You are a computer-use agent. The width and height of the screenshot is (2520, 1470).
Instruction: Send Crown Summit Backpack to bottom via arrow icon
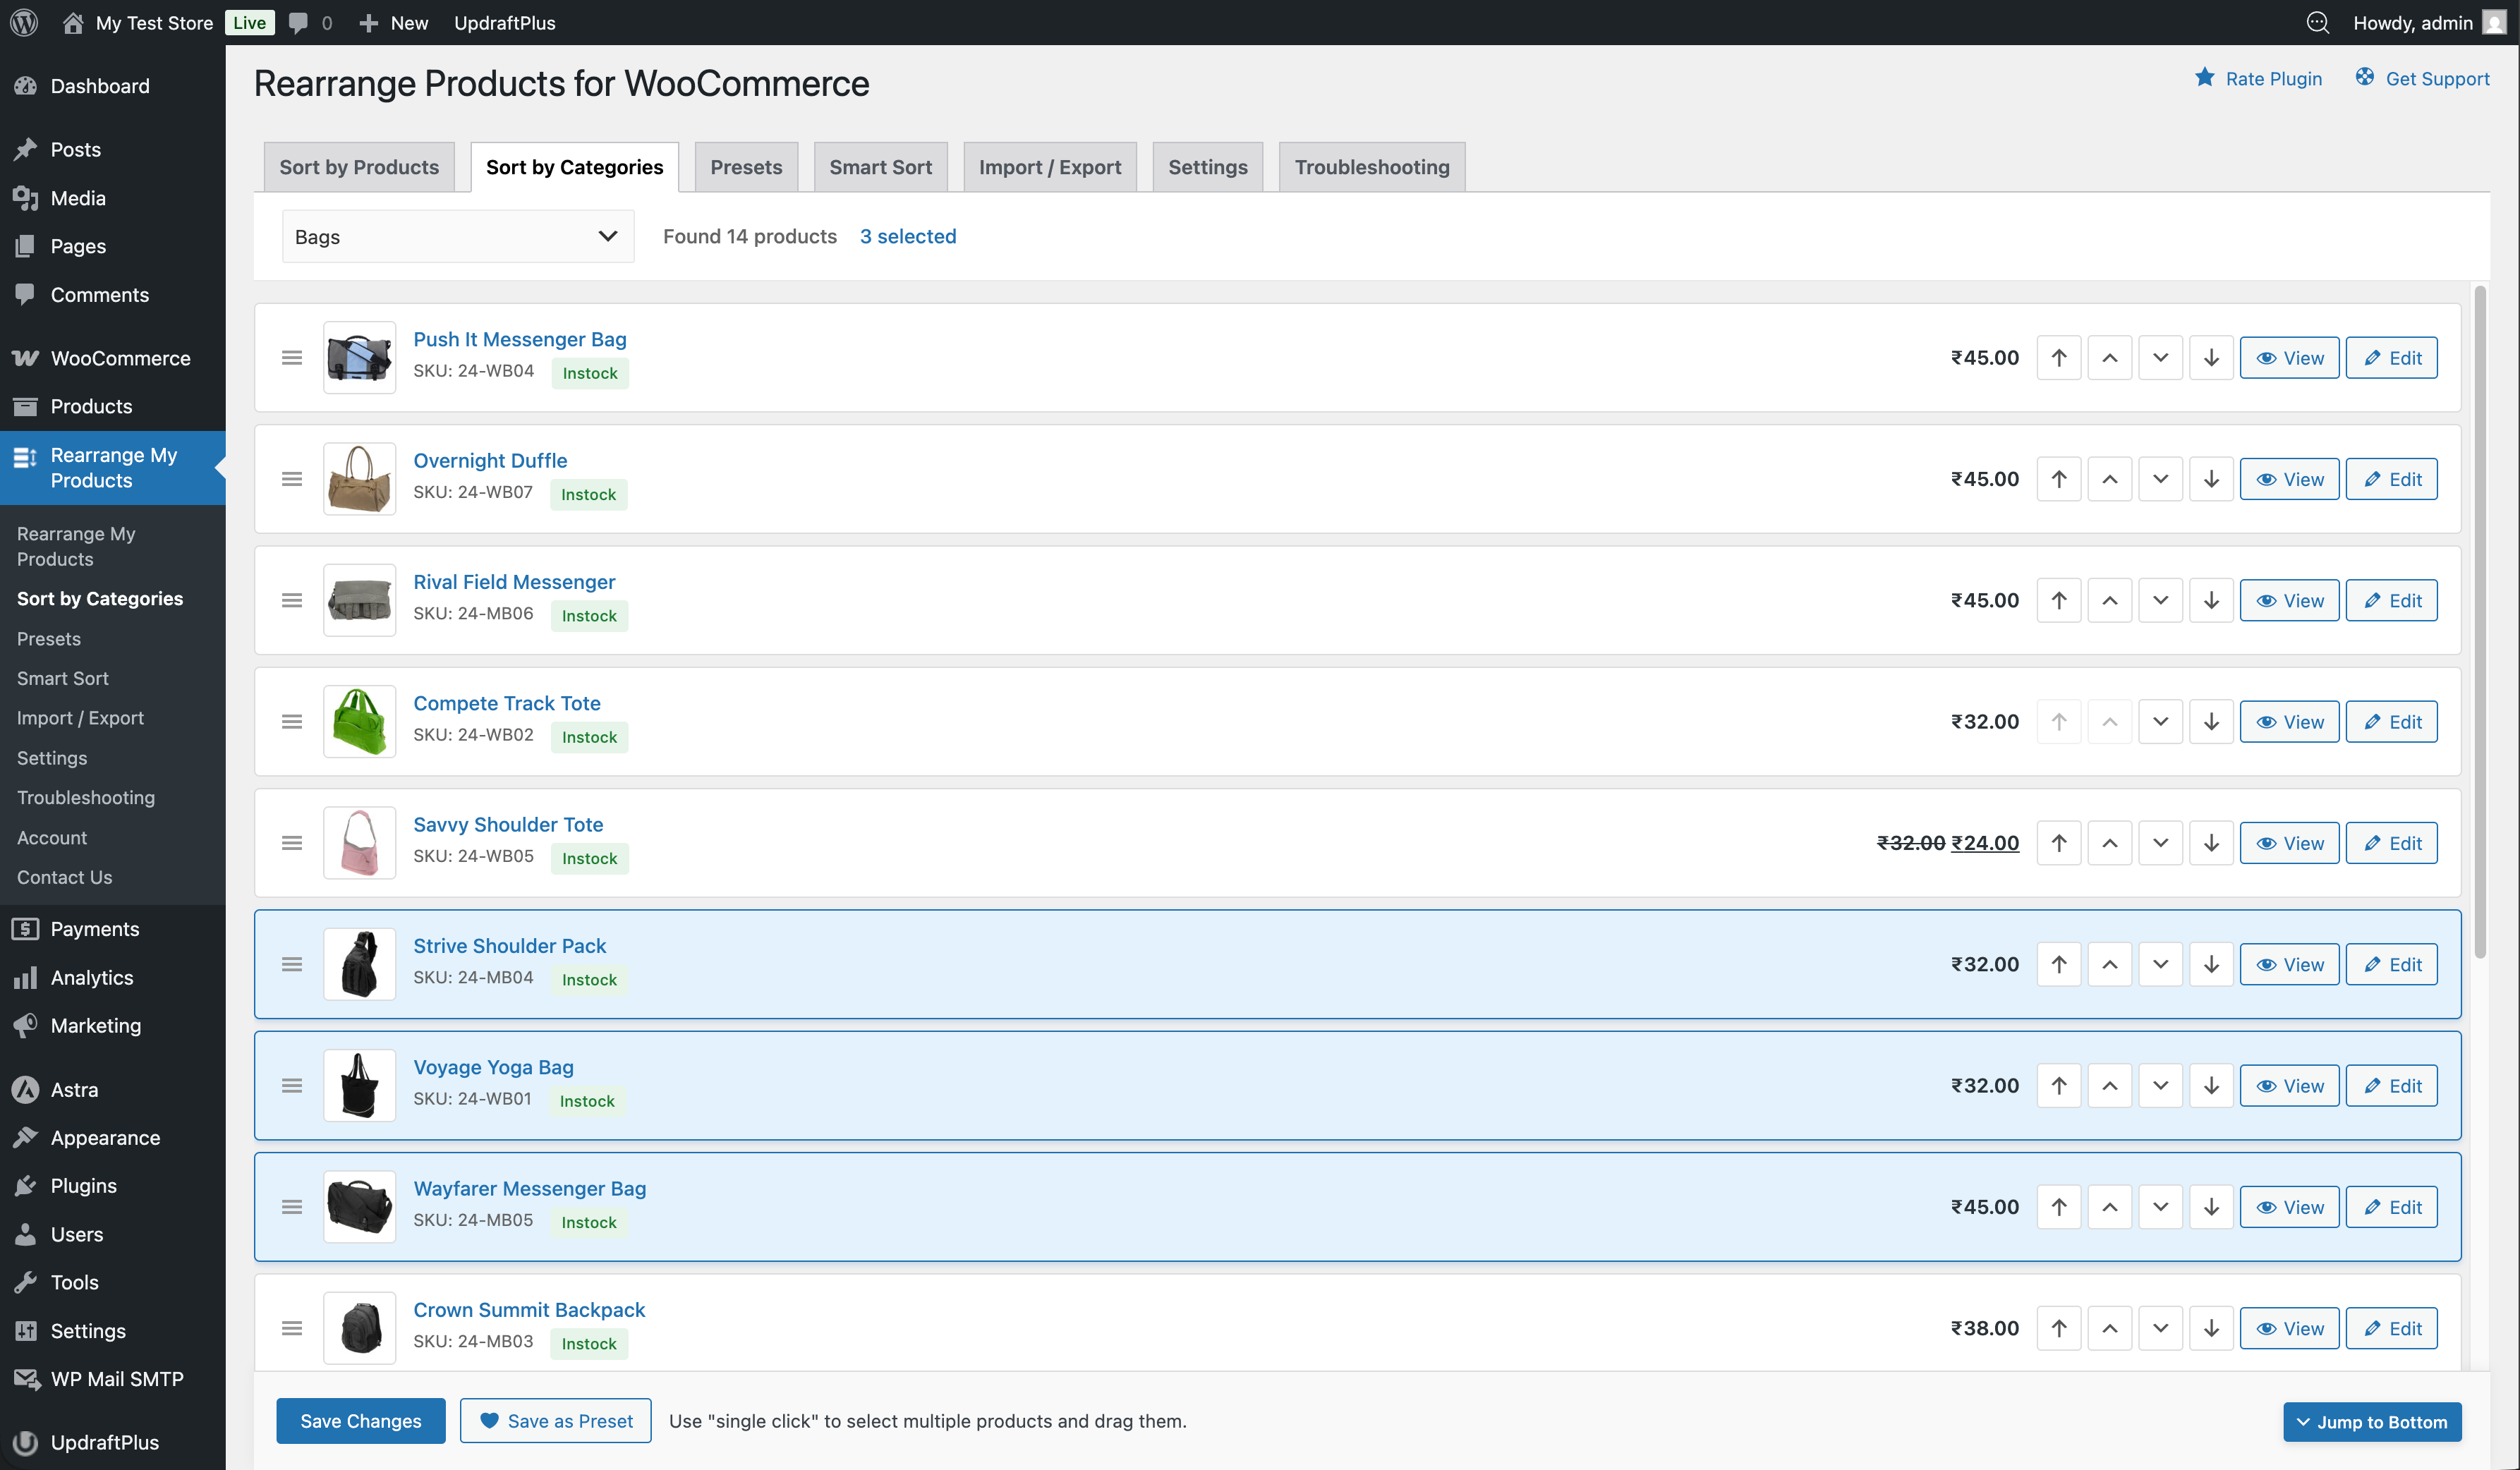pos(2211,1328)
